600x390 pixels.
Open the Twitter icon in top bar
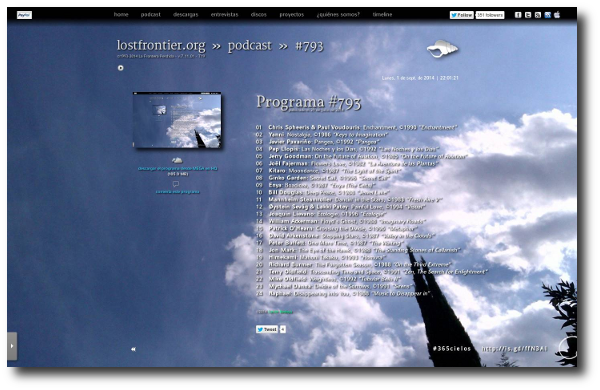coord(528,15)
